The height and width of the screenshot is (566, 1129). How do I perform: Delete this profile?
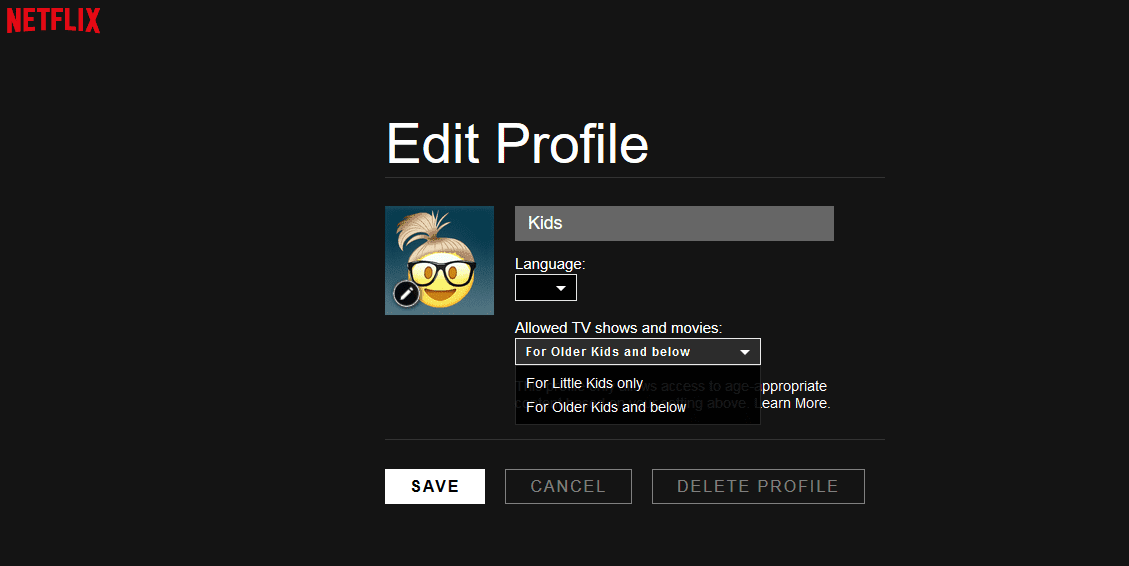(x=758, y=486)
